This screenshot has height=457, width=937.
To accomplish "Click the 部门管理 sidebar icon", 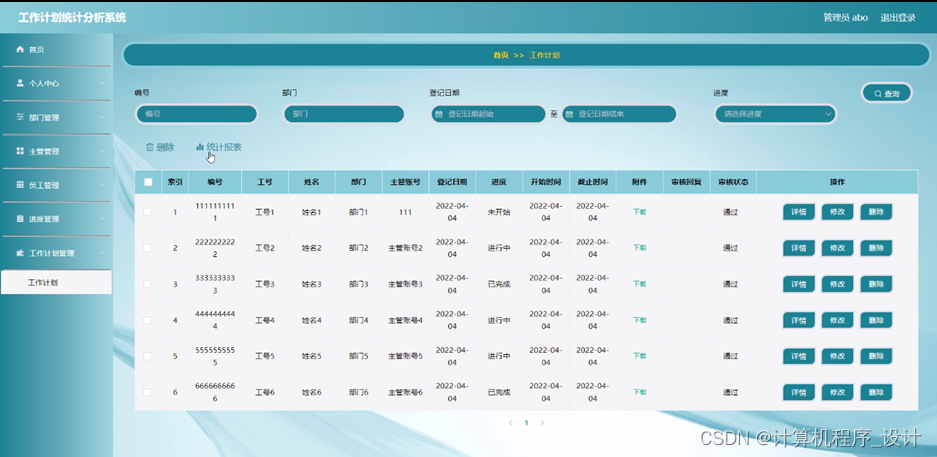I will coord(20,117).
